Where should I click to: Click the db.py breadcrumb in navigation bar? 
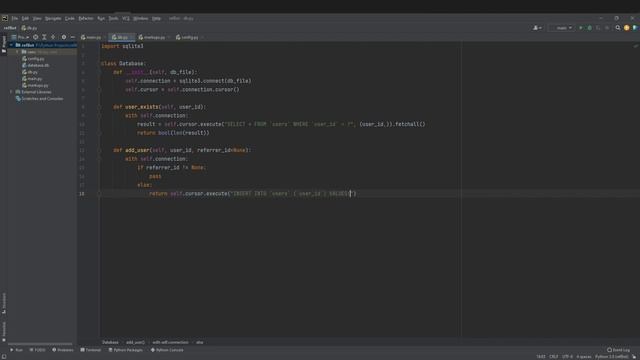tap(29, 28)
